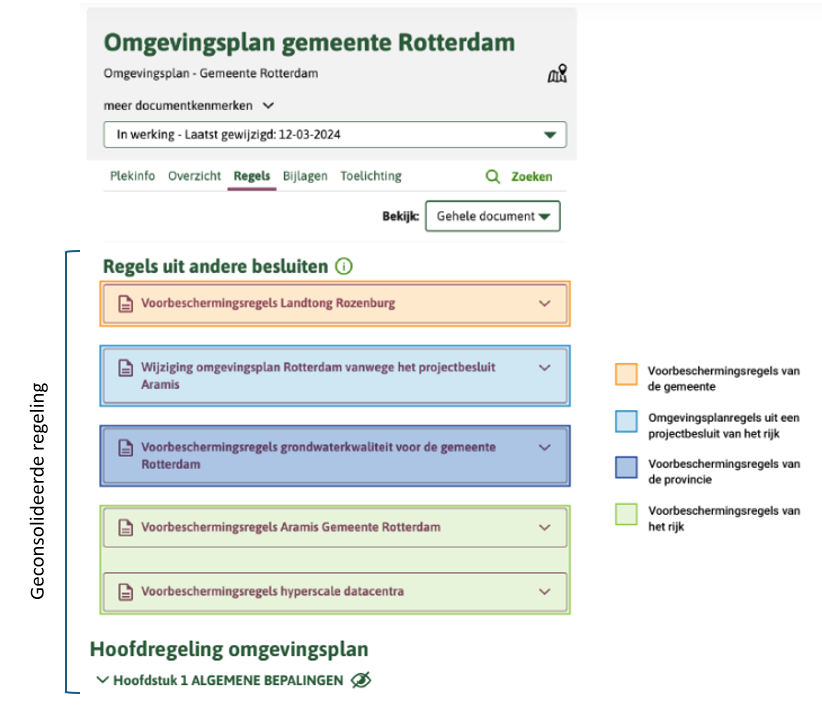Click the magnifier search icon
Image resolution: width=822 pixels, height=717 pixels.
492,176
